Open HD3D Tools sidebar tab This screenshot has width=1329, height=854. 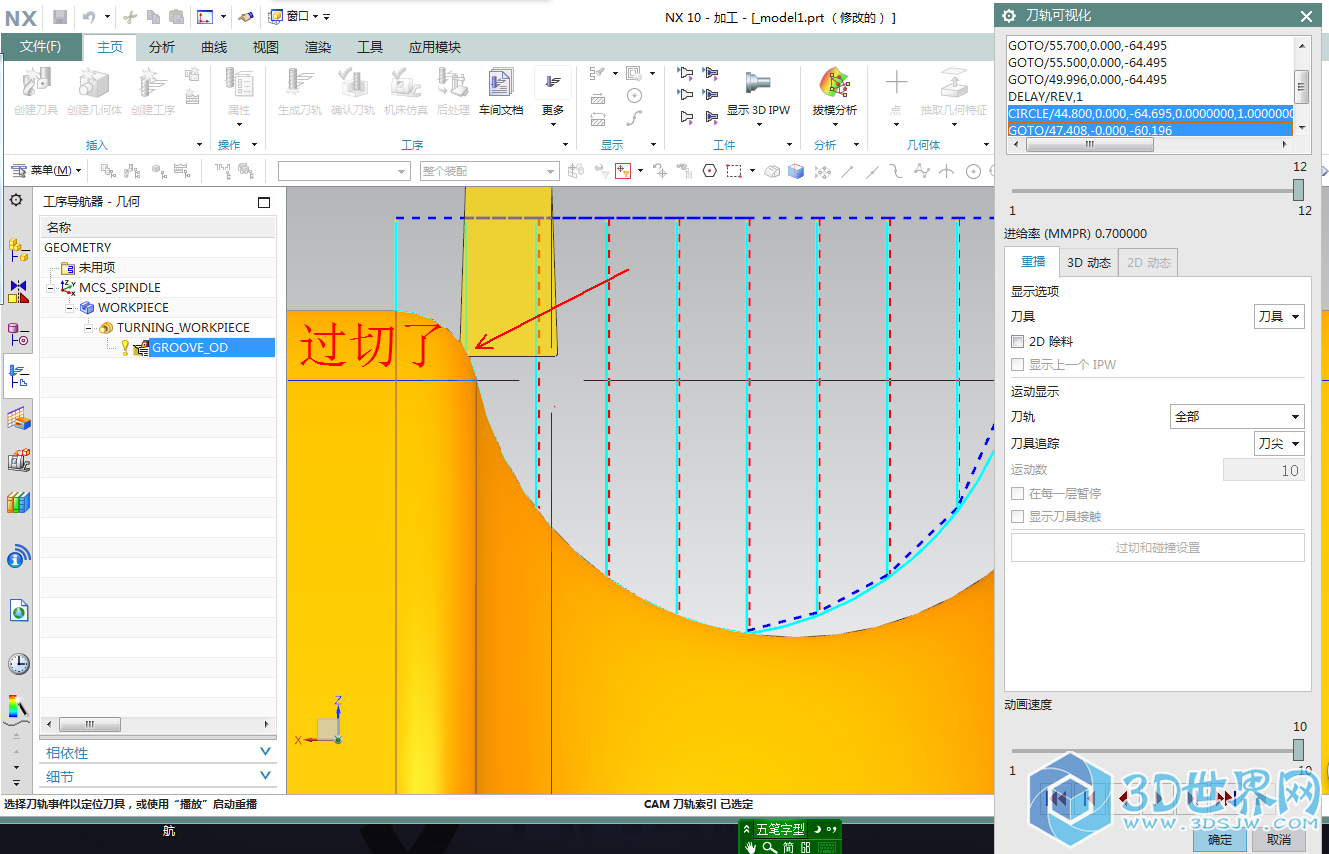18,556
